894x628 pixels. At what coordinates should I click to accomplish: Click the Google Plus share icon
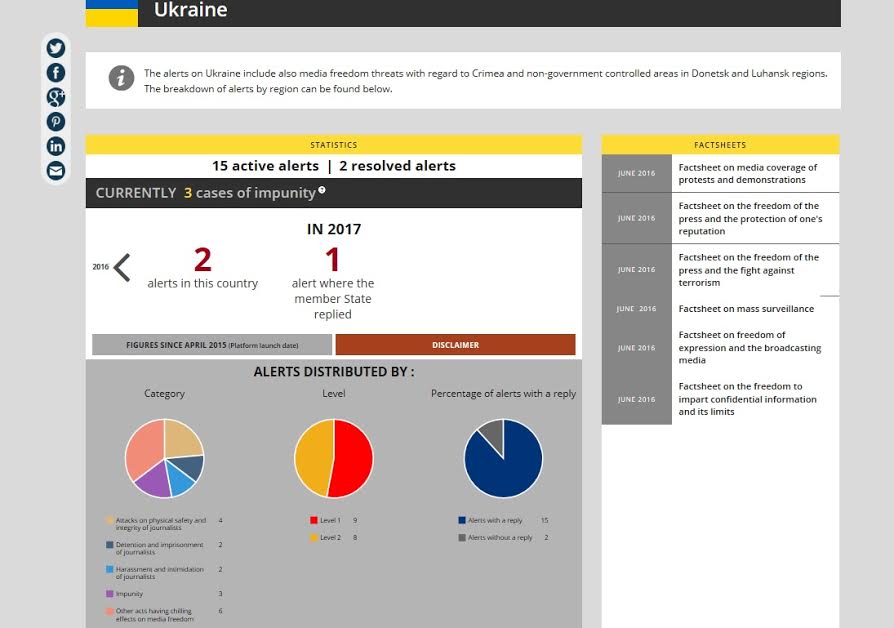[56, 97]
